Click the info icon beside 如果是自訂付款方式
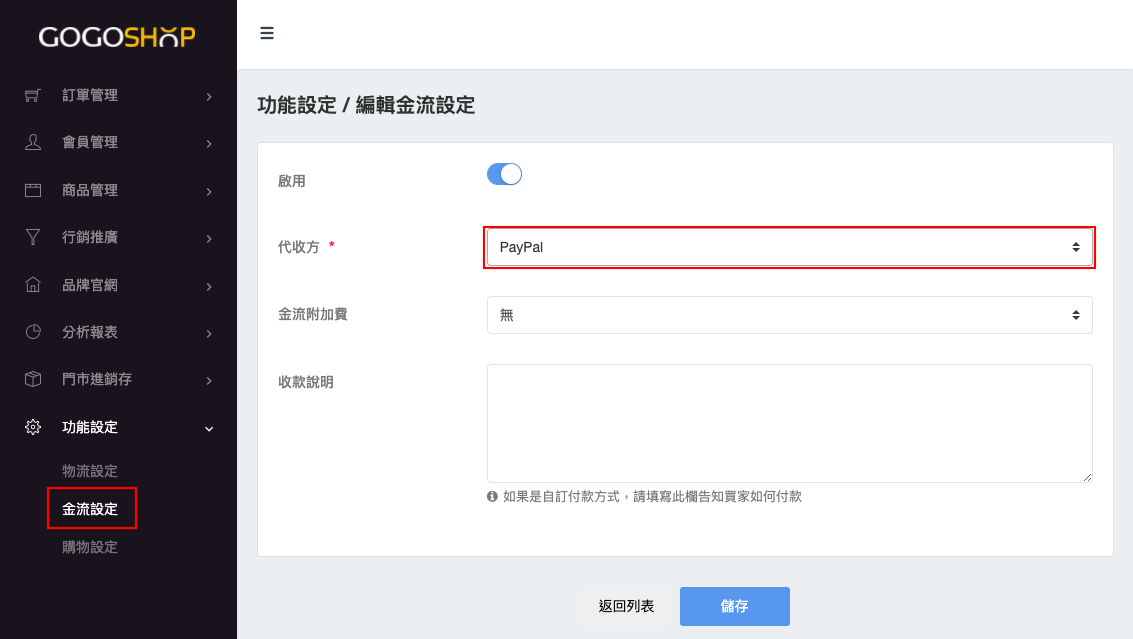Viewport: 1133px width, 639px height. [x=492, y=497]
